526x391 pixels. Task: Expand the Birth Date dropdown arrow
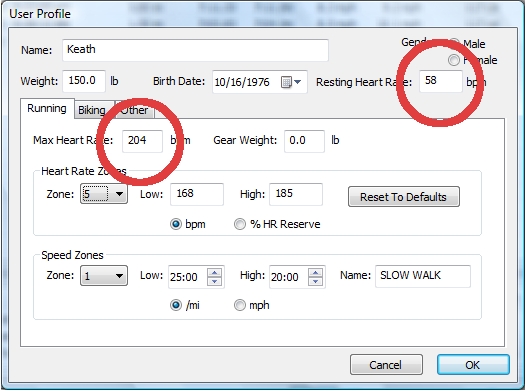tap(297, 82)
